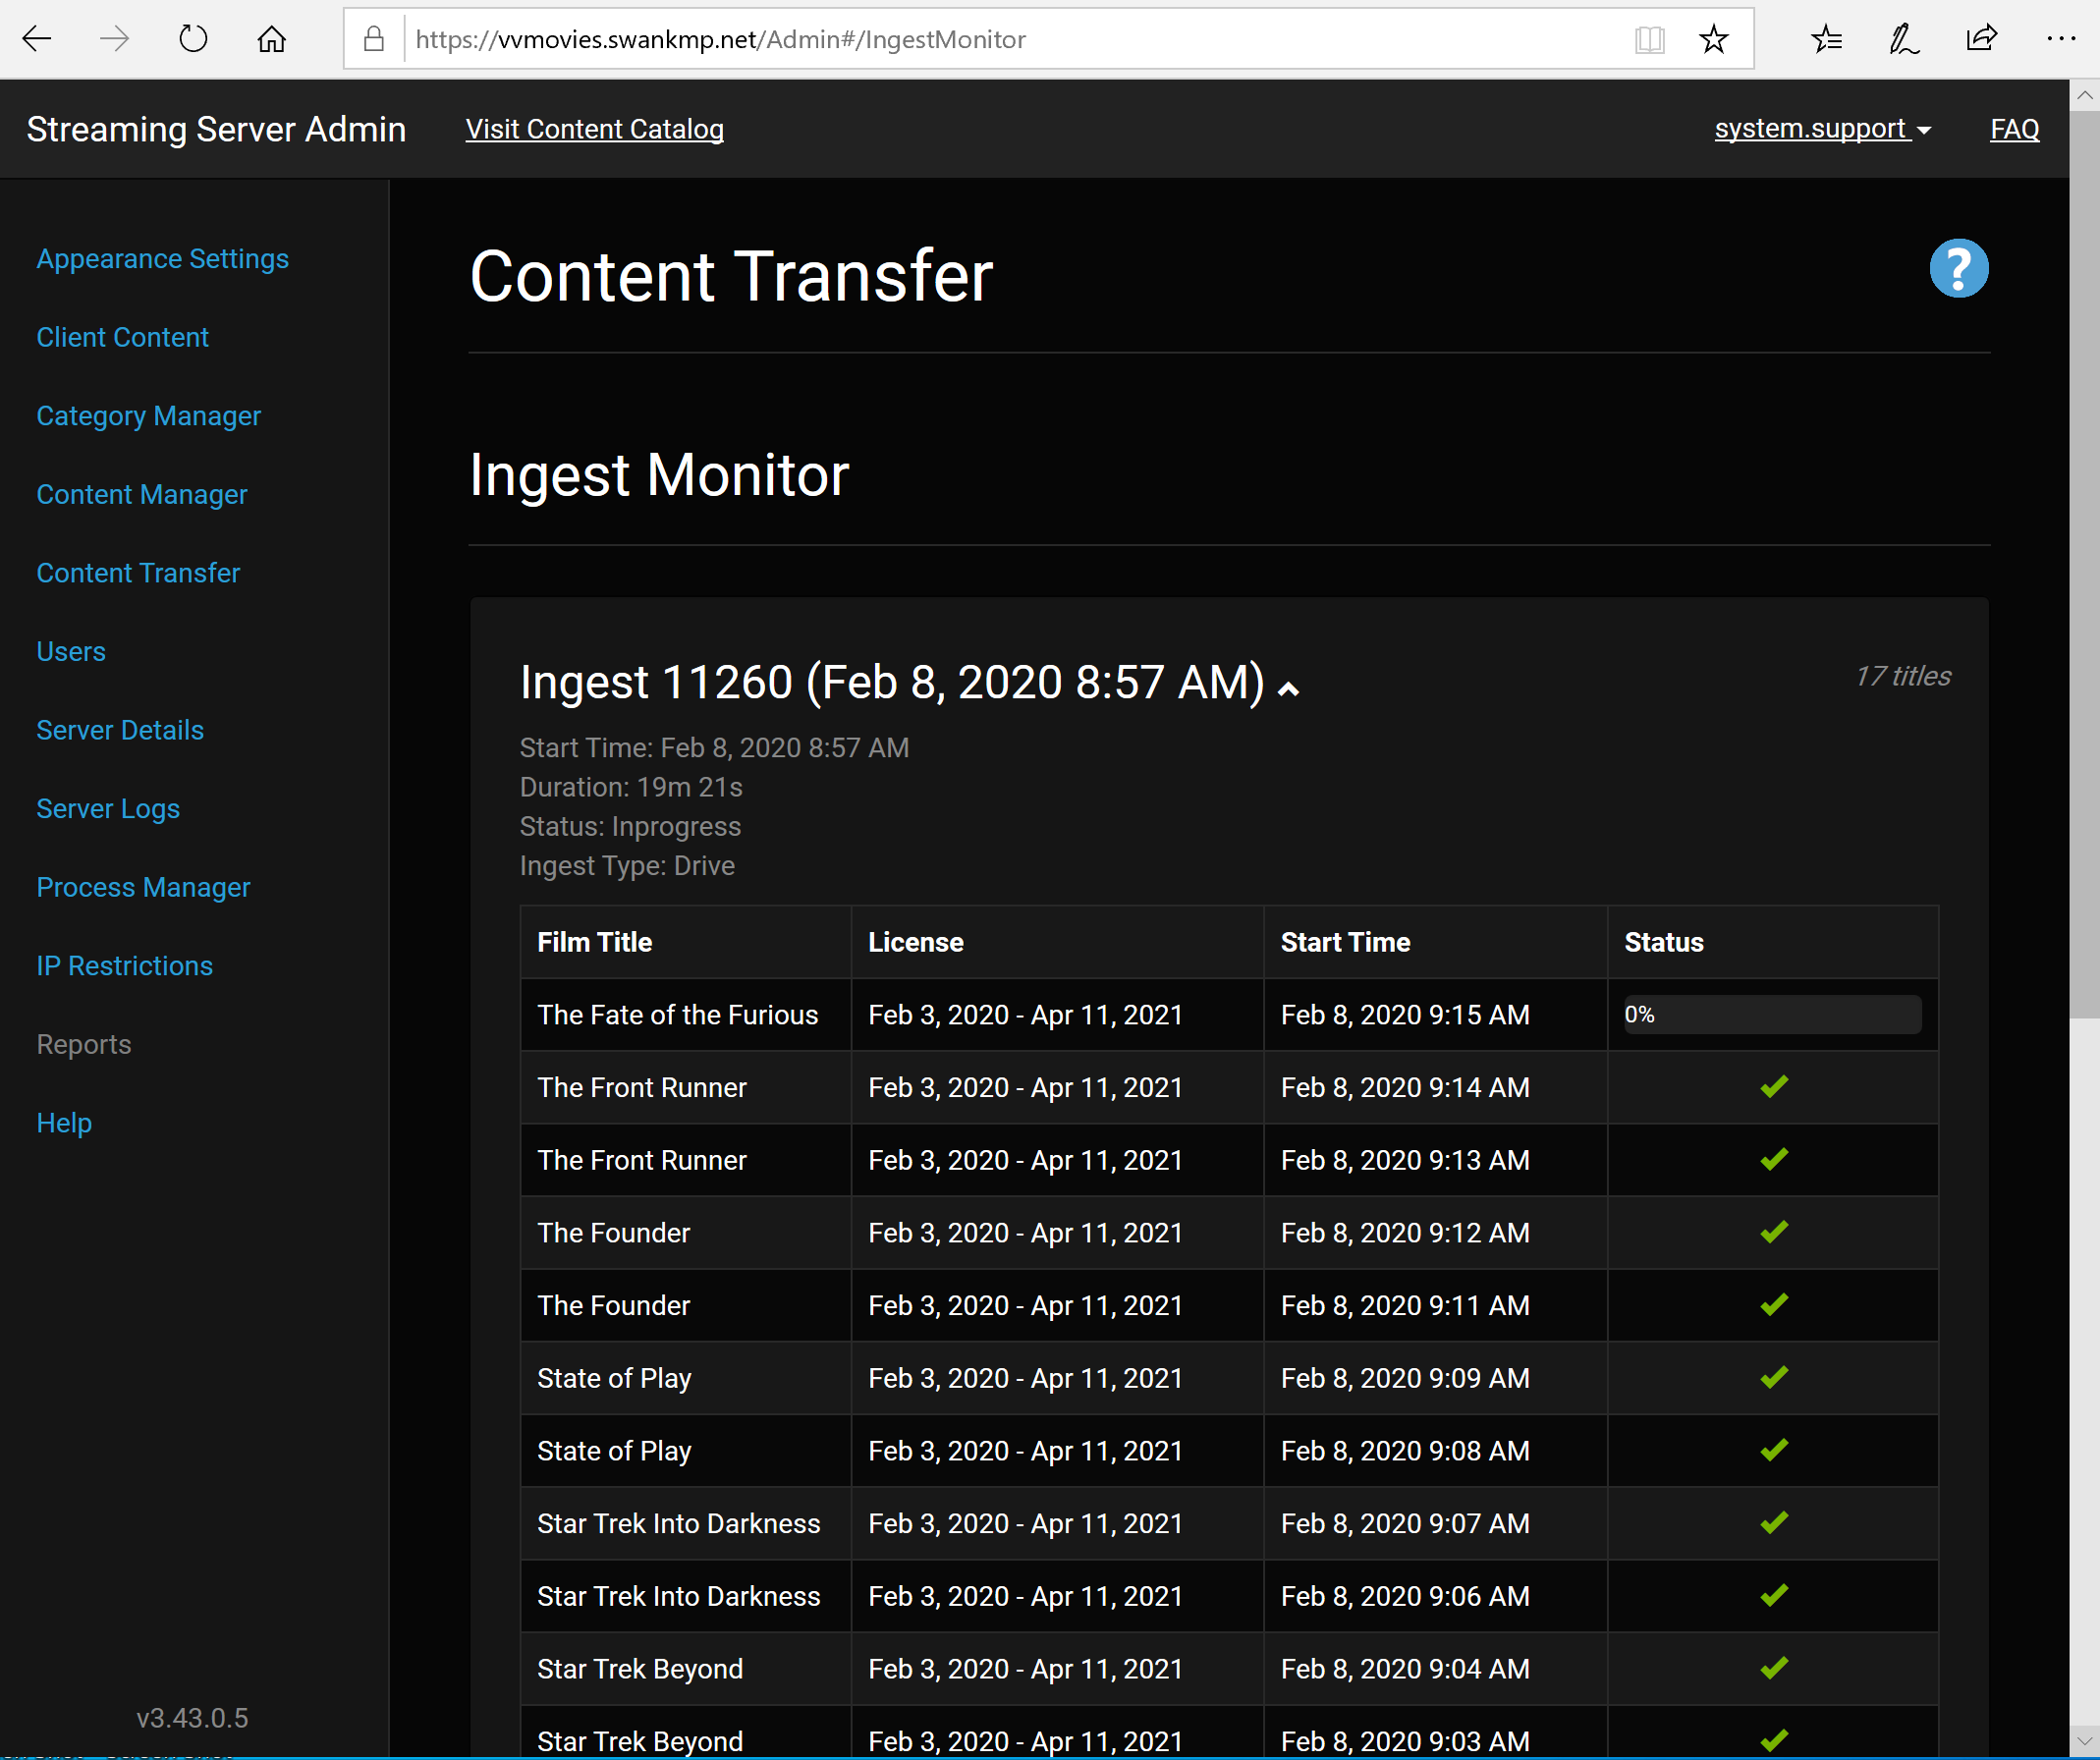
Task: Open Users management section
Action: click(x=70, y=649)
